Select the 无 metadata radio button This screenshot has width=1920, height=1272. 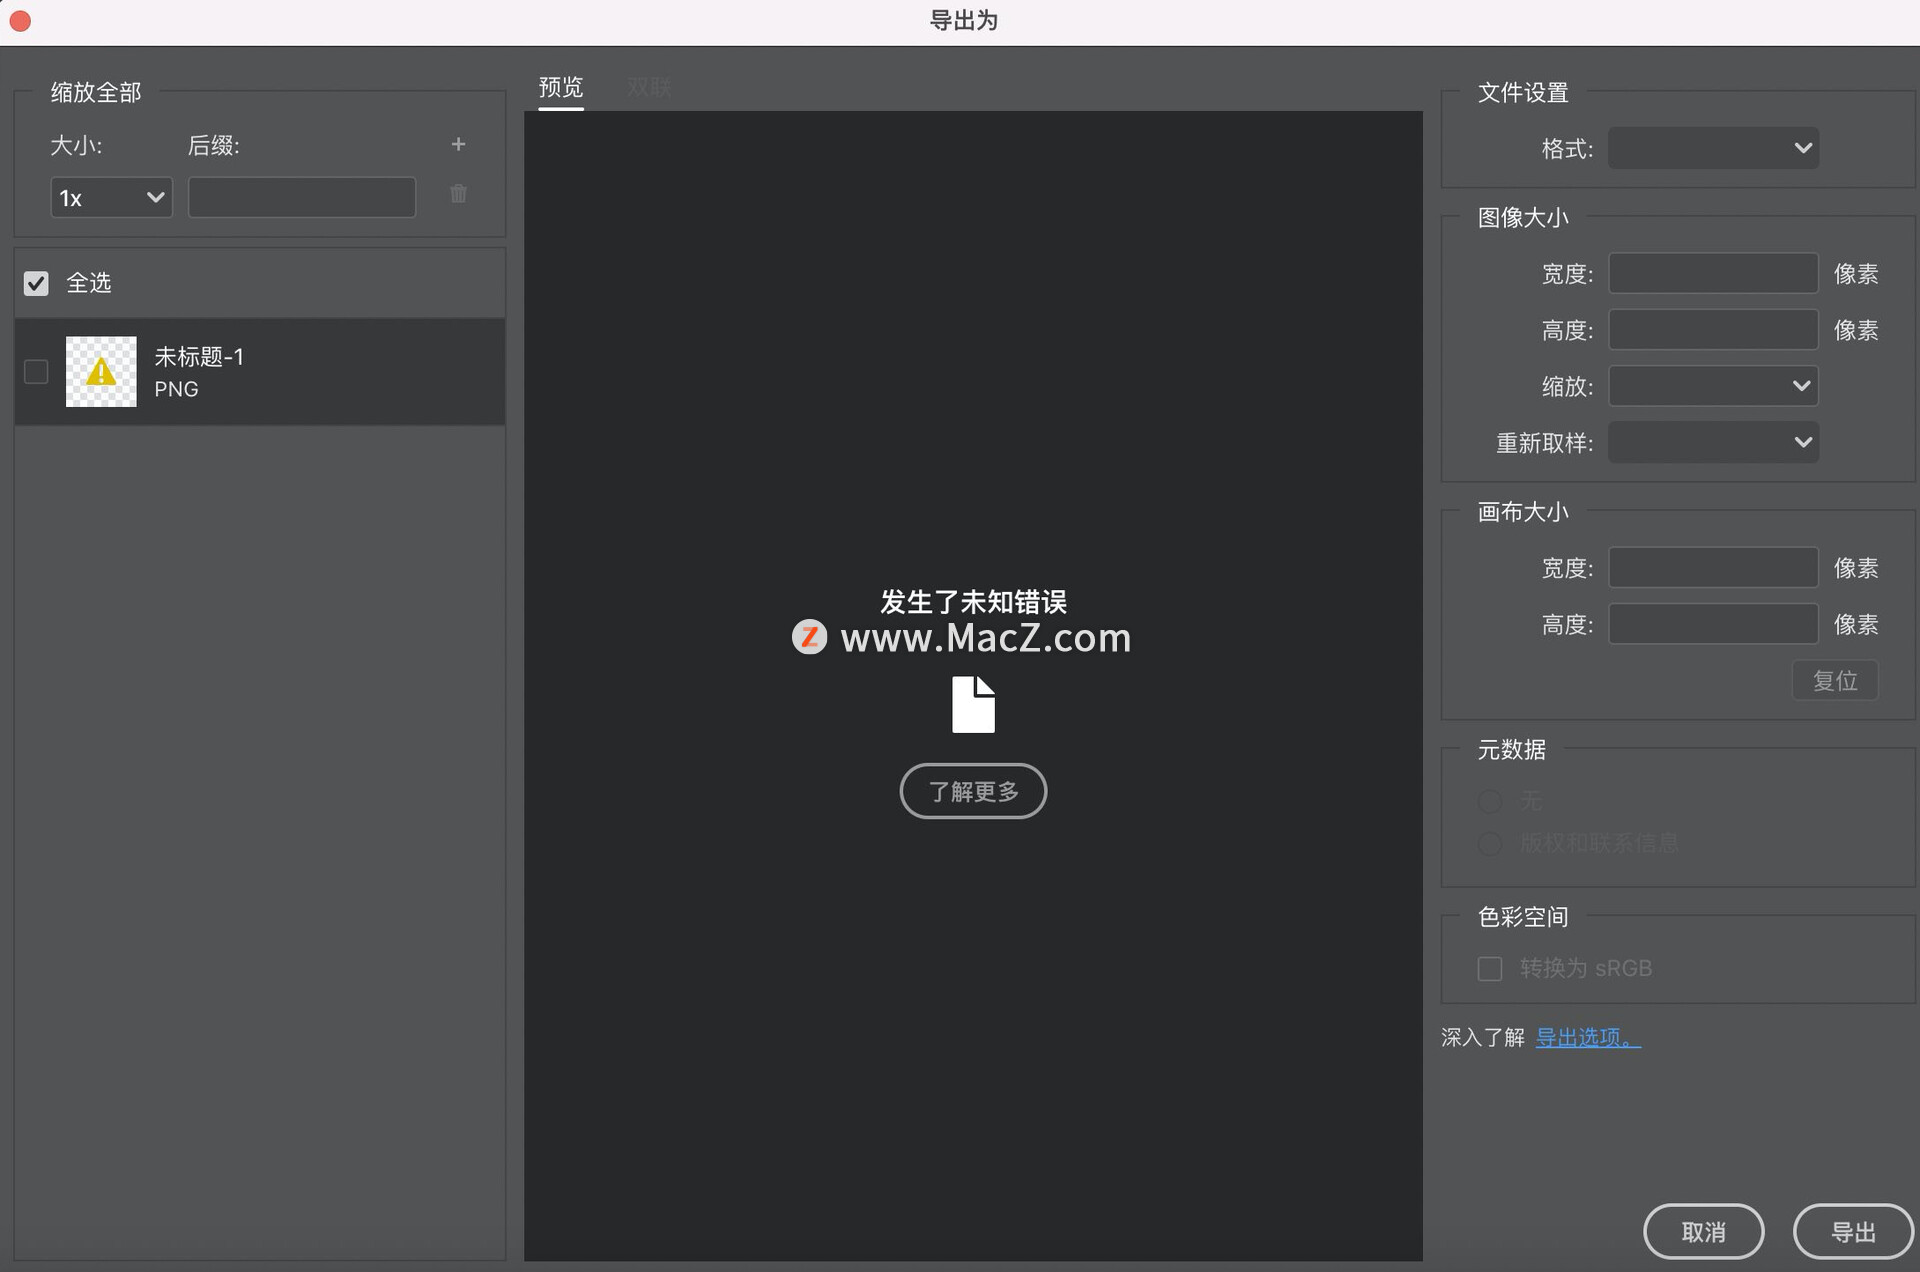coord(1490,801)
